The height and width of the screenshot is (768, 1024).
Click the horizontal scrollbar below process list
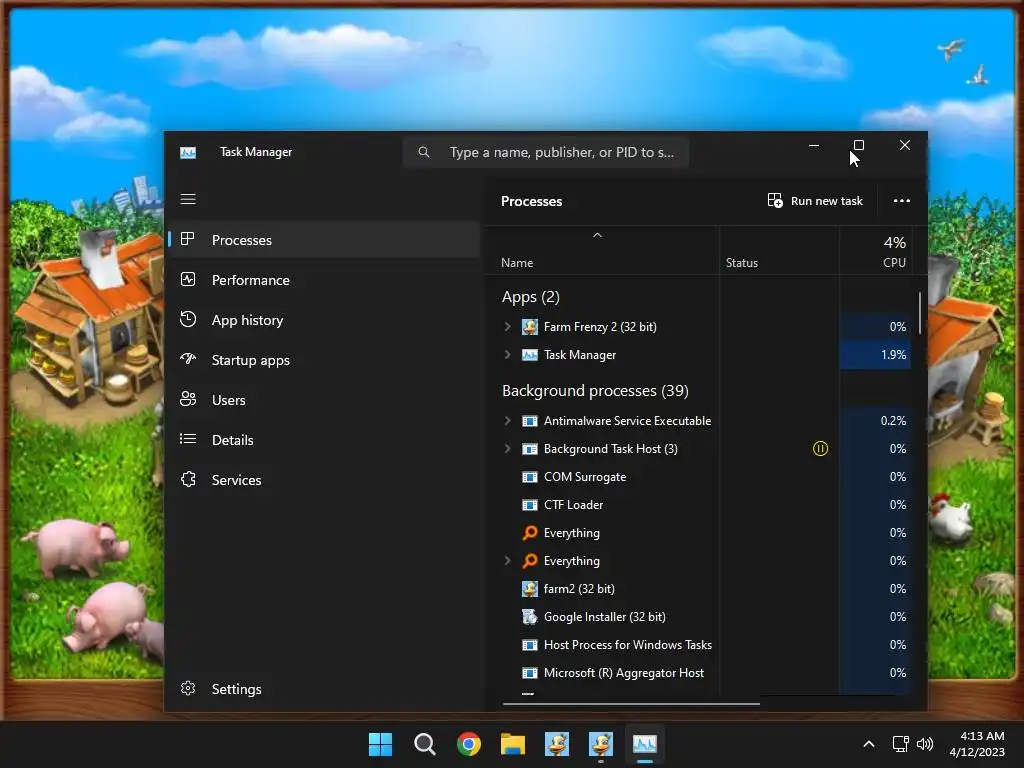(x=631, y=704)
